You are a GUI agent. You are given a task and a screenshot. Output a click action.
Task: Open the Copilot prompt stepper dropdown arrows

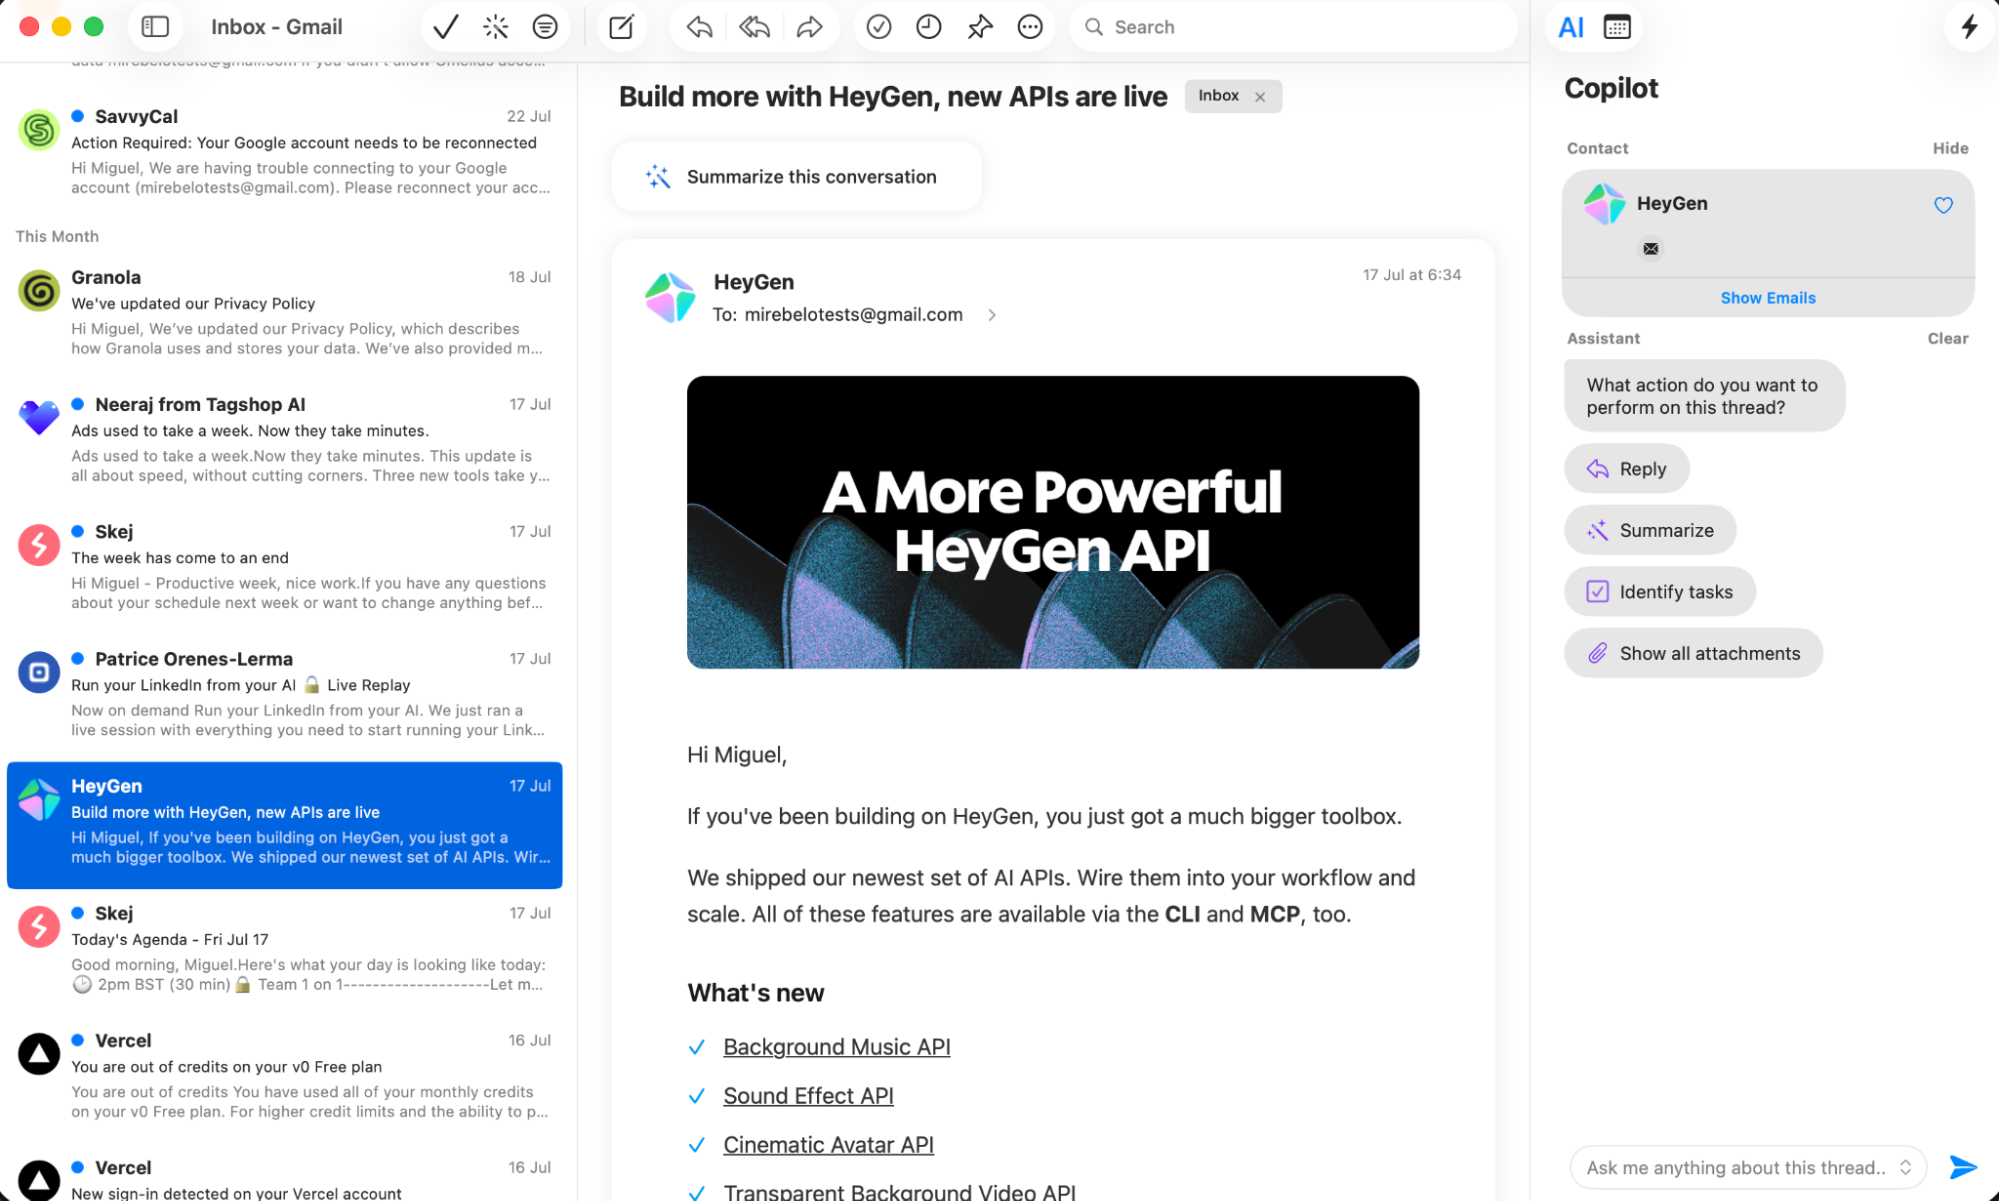[1906, 1168]
